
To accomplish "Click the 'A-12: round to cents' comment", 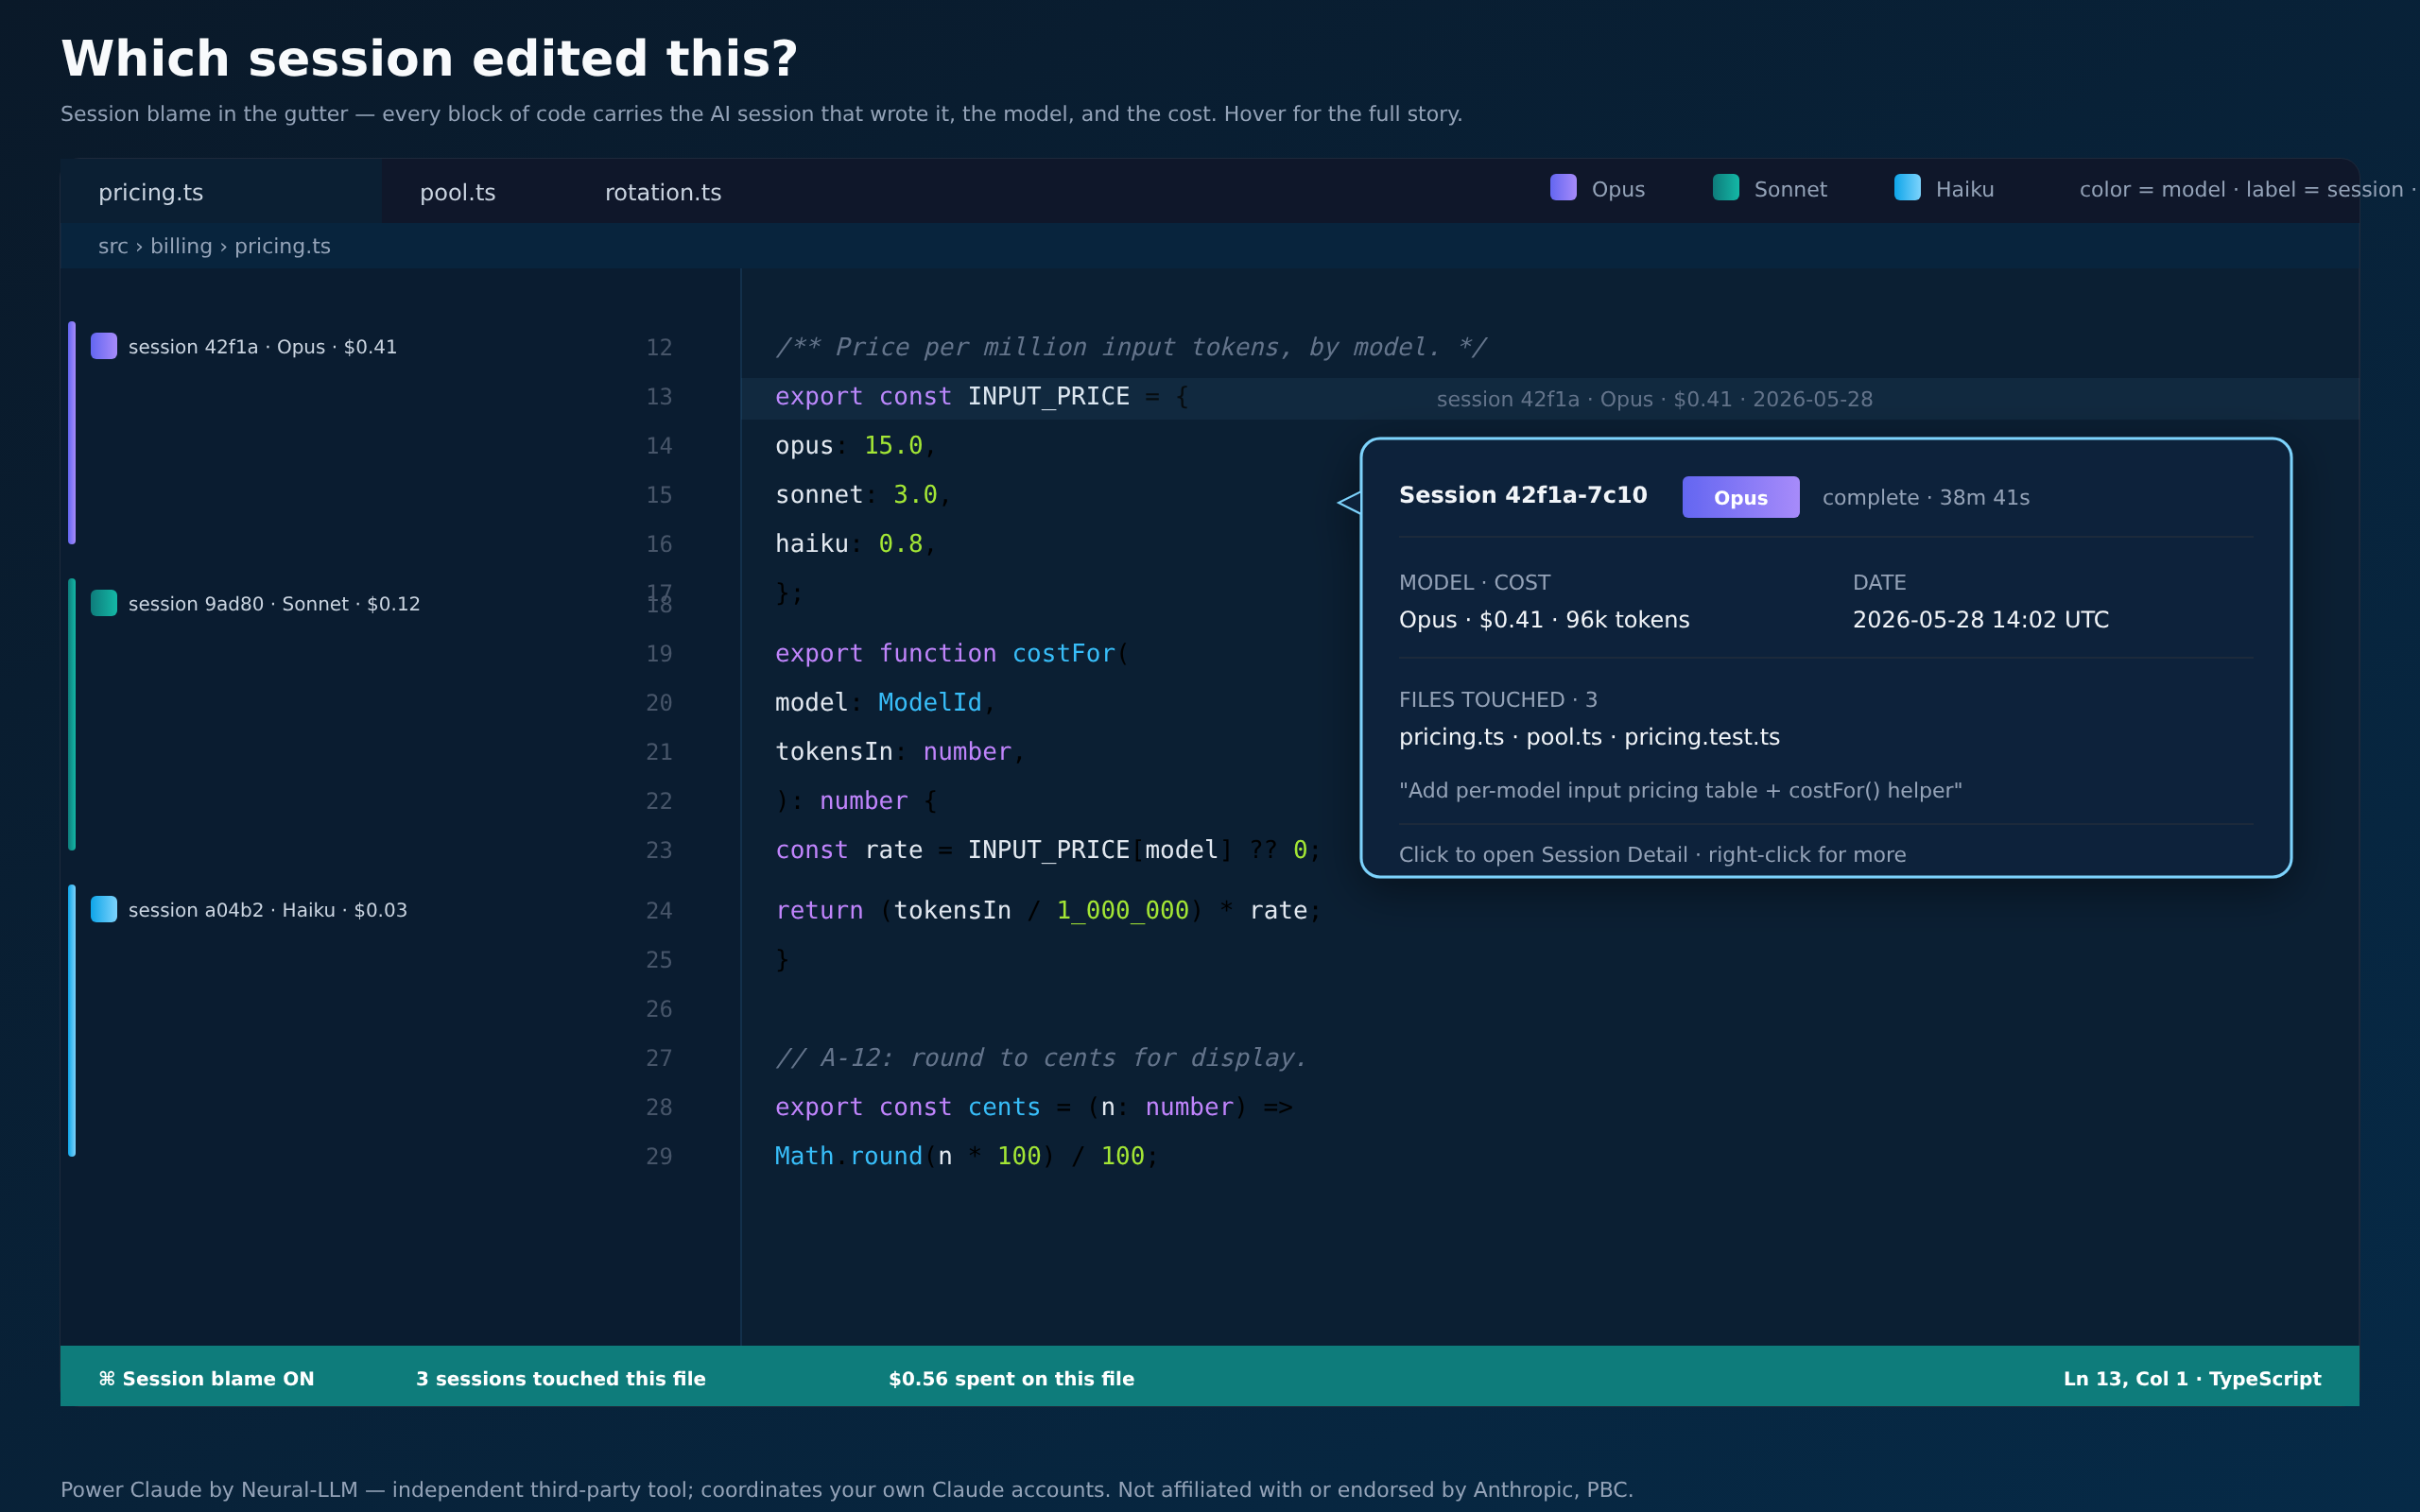I will coord(1041,1058).
